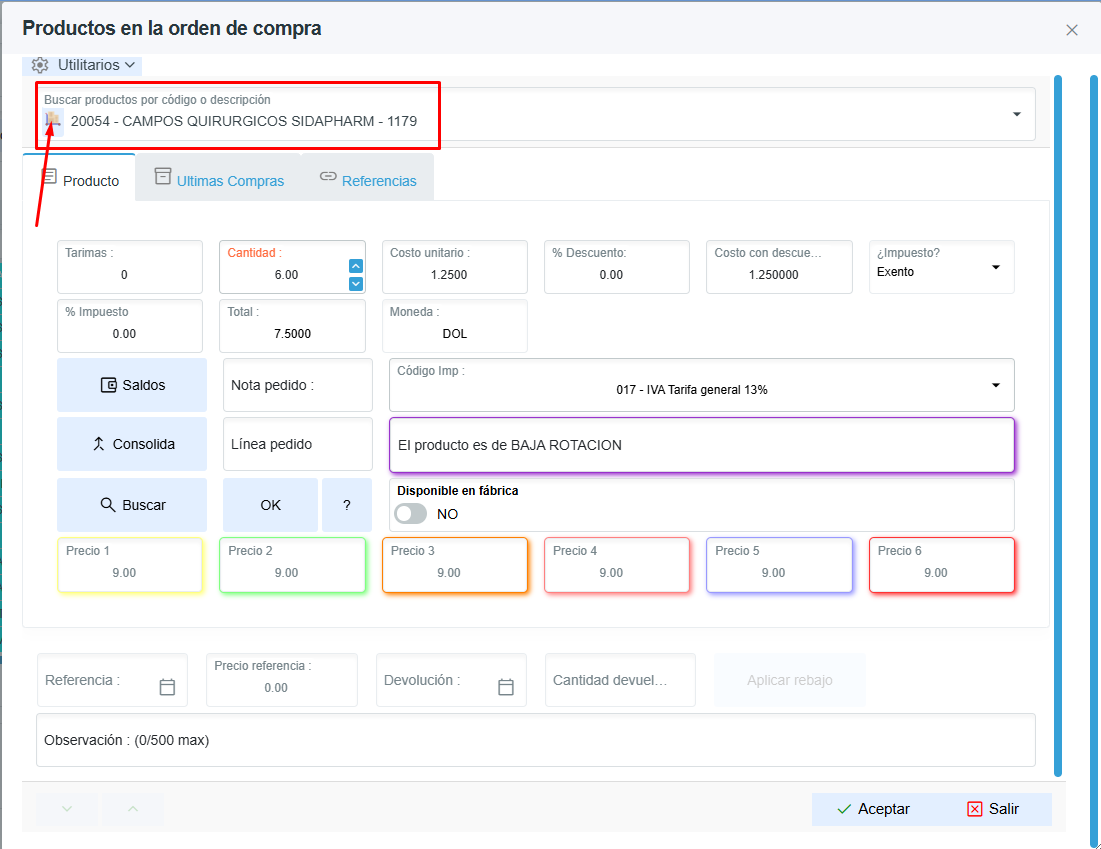Screen dimensions: 1101x849
Task: Open the Referencia calendar icon
Action: [167, 687]
